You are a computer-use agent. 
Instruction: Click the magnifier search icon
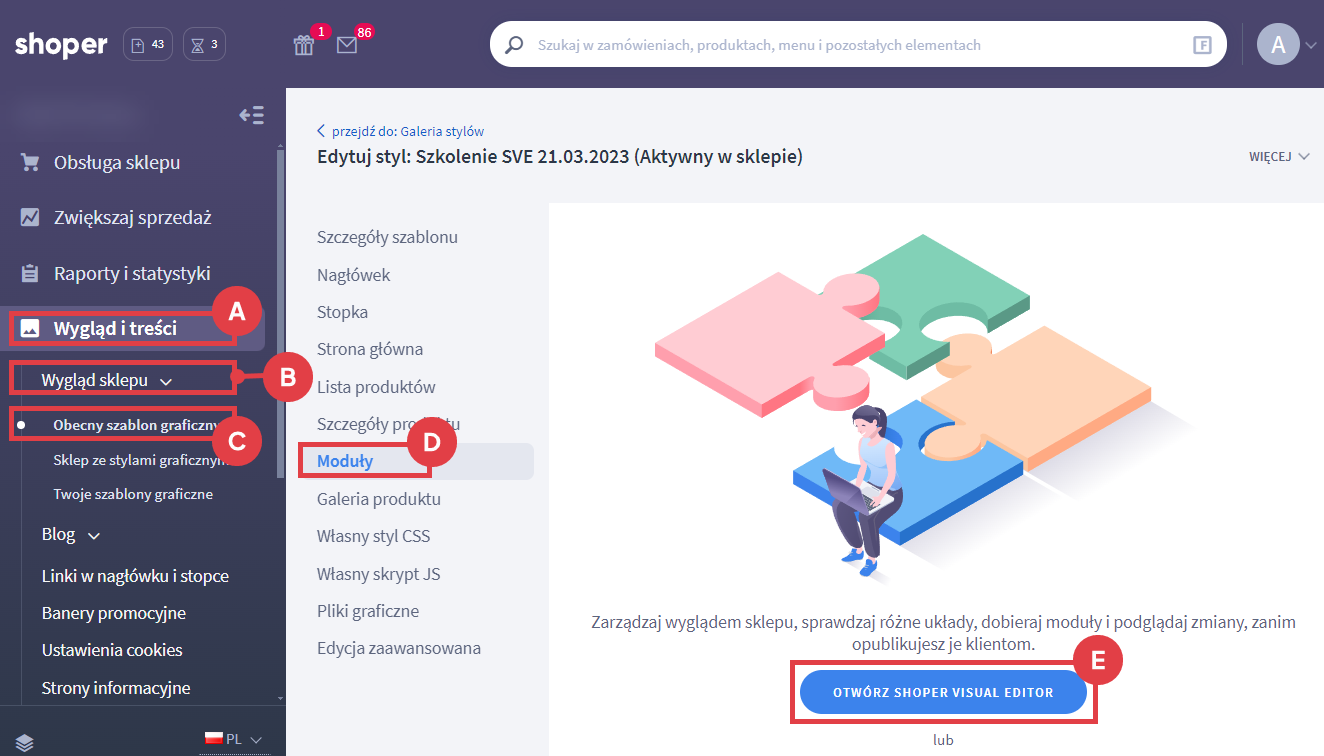(x=514, y=45)
